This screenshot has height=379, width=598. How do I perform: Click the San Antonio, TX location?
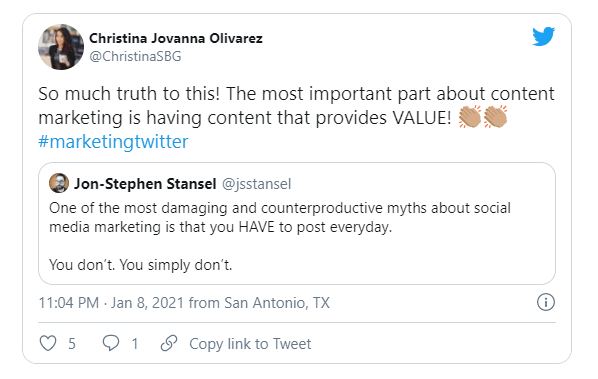[277, 303]
